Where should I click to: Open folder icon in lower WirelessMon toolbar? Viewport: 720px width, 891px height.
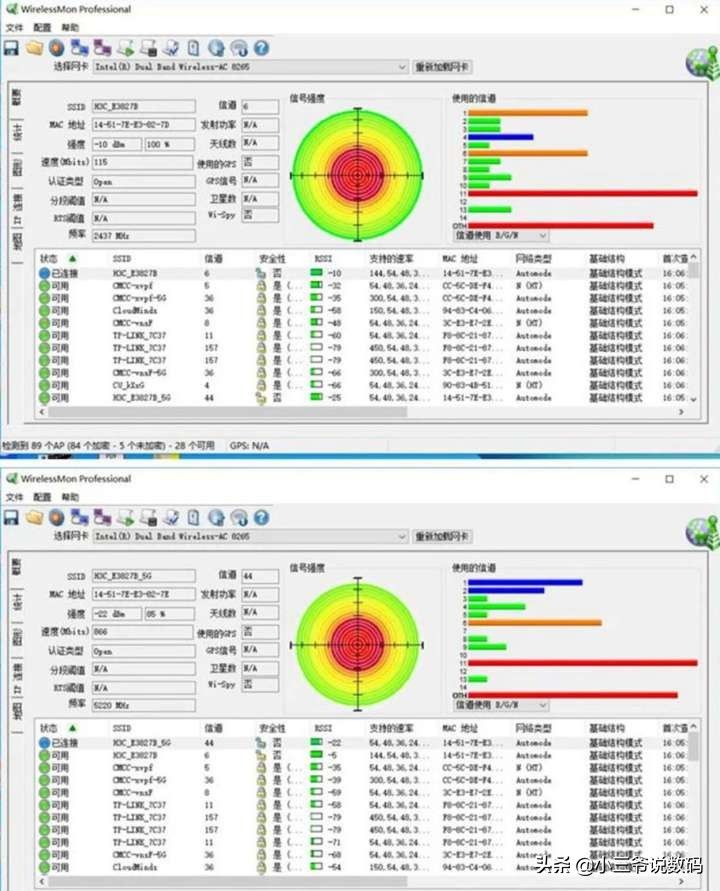pyautogui.click(x=34, y=518)
